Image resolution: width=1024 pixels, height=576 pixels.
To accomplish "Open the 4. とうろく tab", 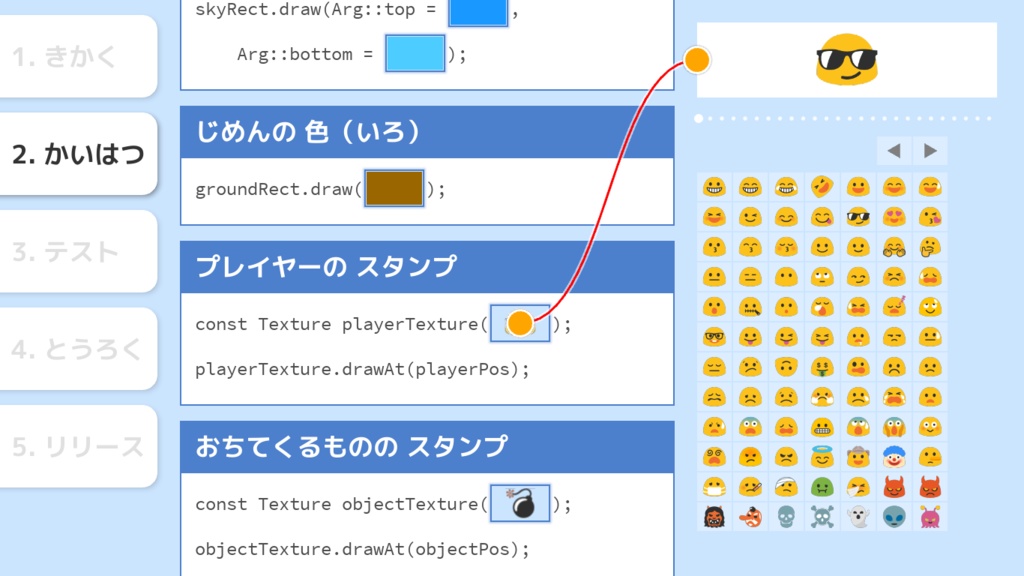I will coord(78,349).
